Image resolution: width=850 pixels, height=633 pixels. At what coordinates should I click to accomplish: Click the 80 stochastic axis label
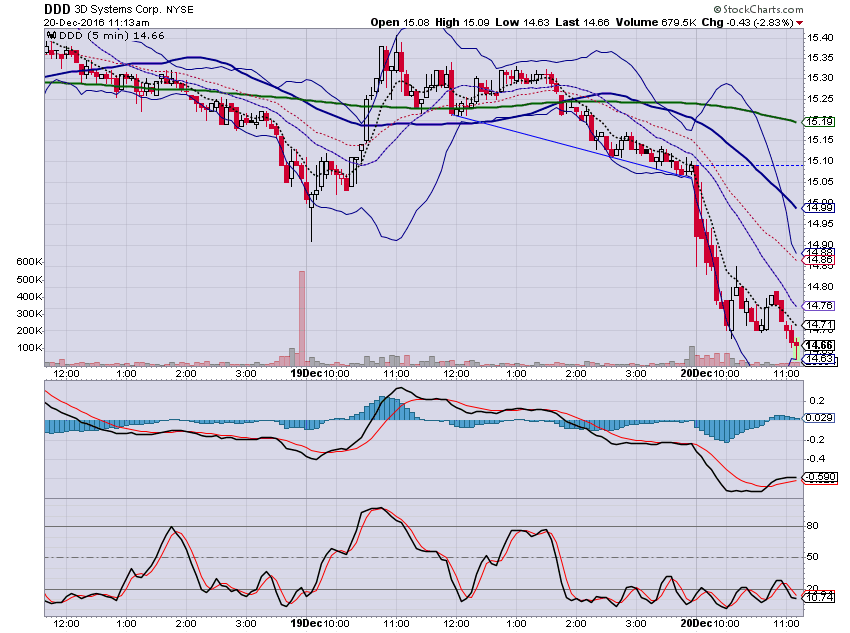tap(813, 526)
